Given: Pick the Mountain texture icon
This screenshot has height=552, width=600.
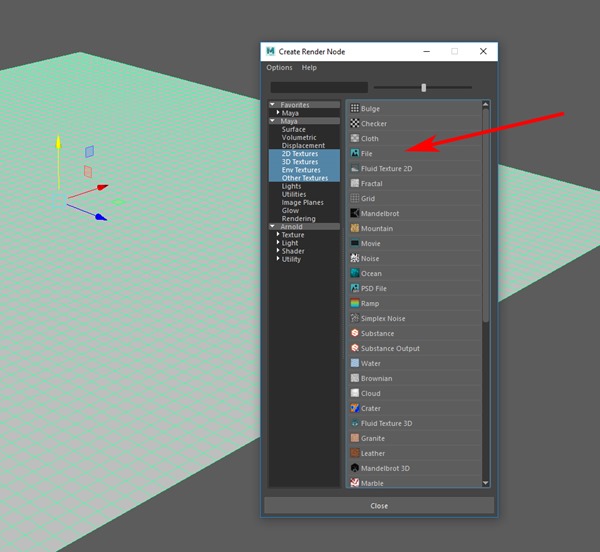Looking at the screenshot, I should [355, 228].
